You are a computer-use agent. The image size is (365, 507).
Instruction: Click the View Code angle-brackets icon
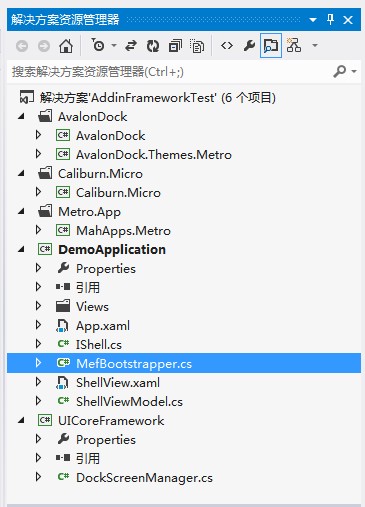(227, 45)
